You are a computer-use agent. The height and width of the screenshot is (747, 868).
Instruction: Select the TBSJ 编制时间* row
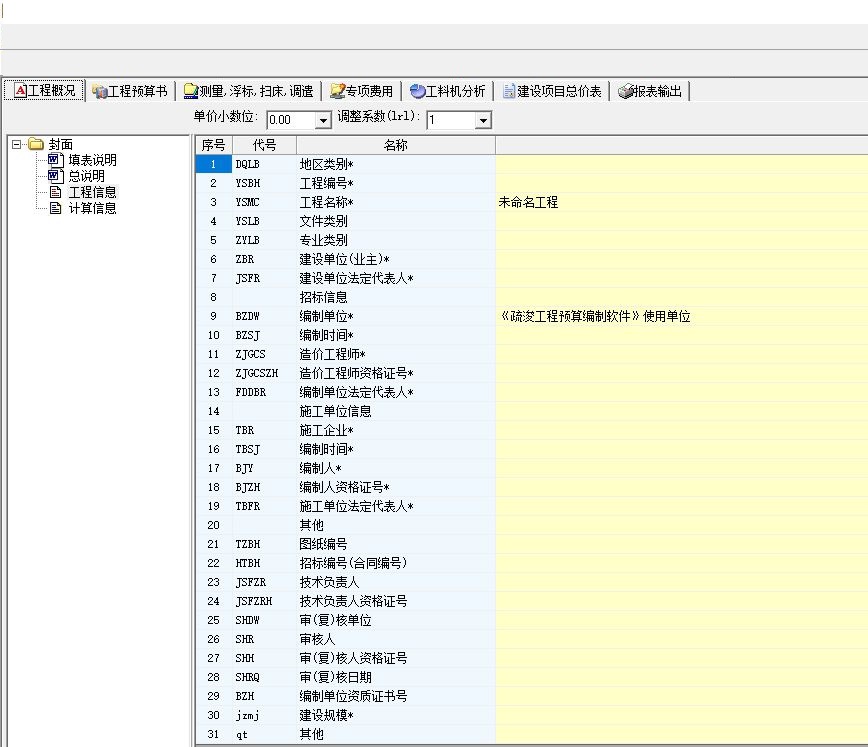click(x=531, y=449)
